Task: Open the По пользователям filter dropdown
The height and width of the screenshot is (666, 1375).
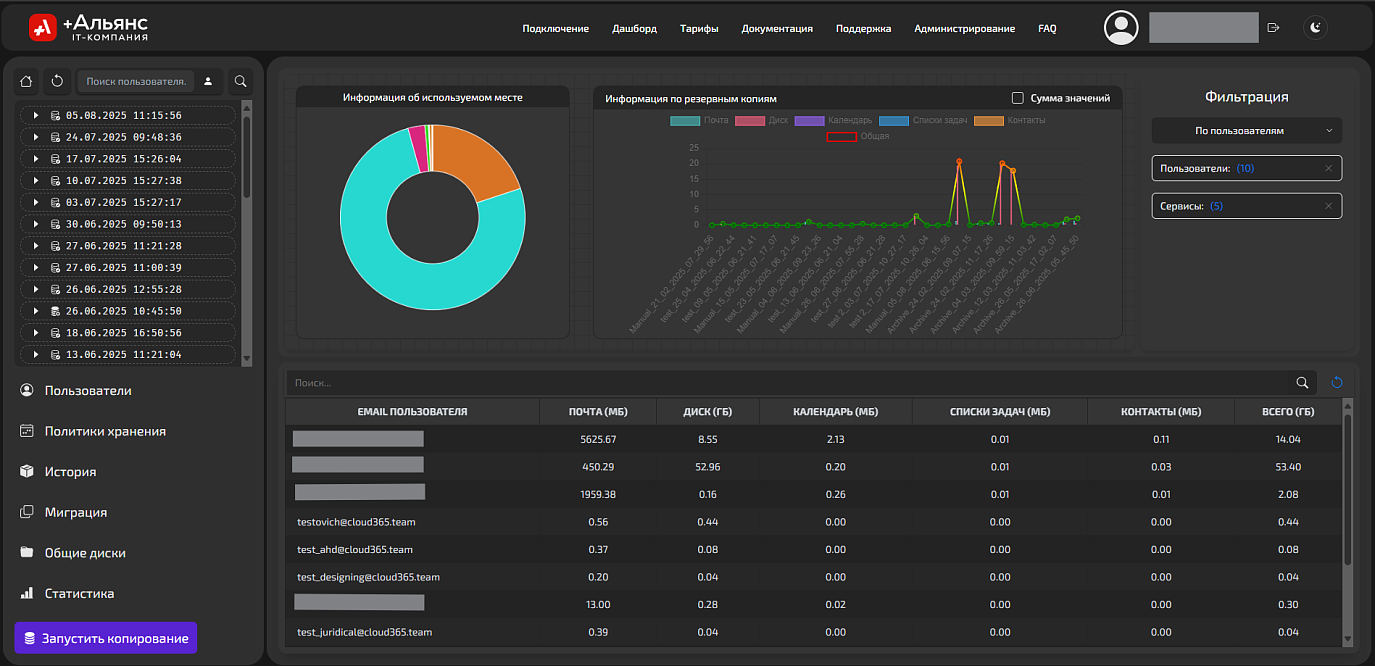Action: (x=1246, y=130)
